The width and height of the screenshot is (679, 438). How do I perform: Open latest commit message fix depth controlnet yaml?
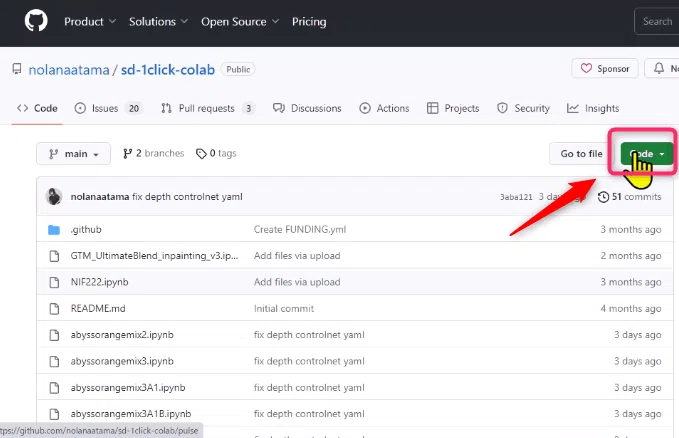tap(187, 197)
